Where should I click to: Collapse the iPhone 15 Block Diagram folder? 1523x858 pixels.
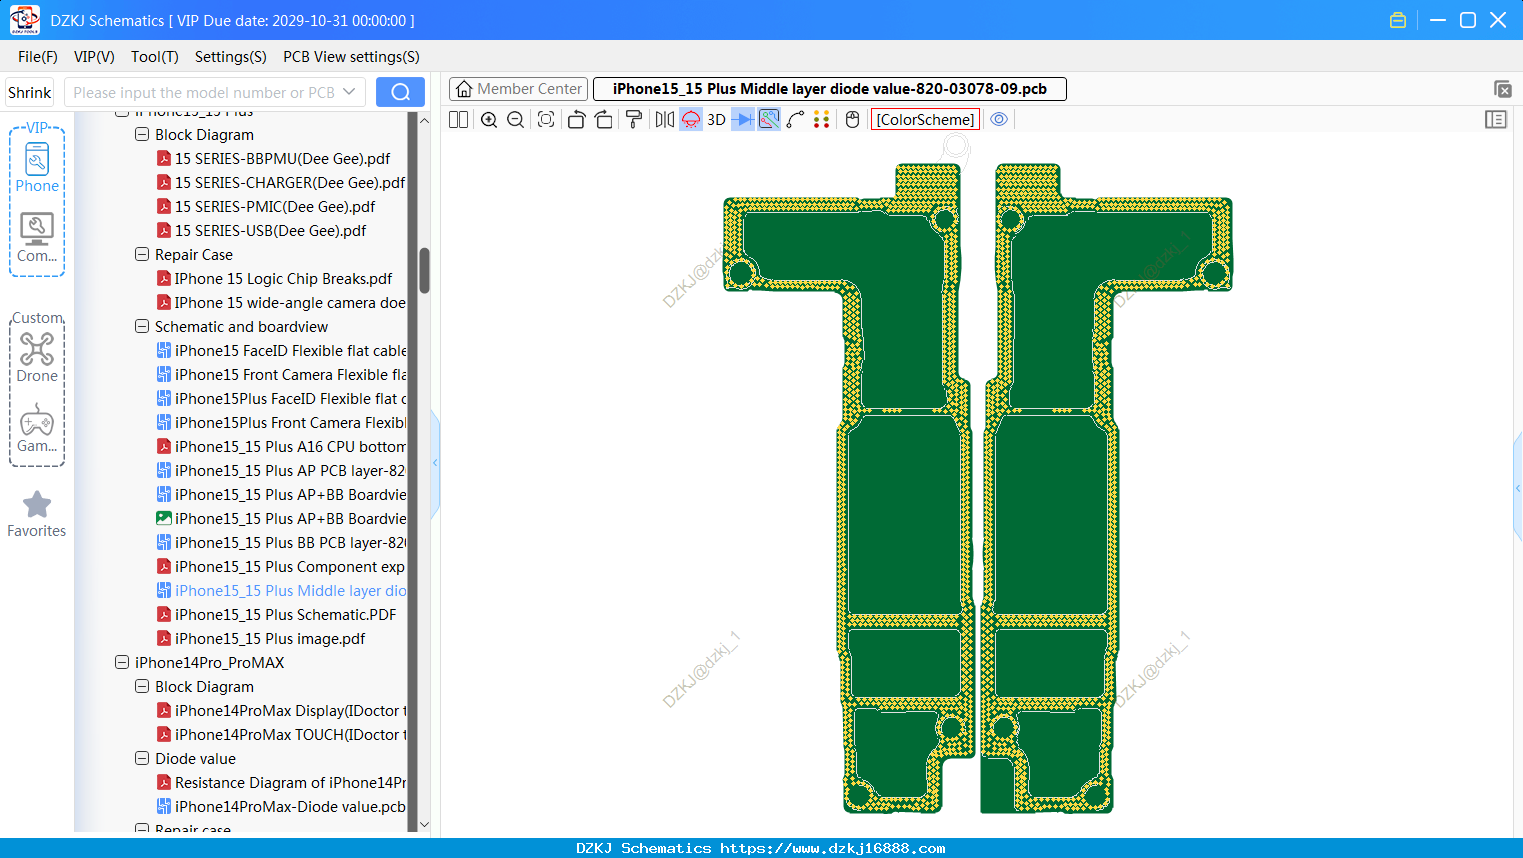pos(142,134)
